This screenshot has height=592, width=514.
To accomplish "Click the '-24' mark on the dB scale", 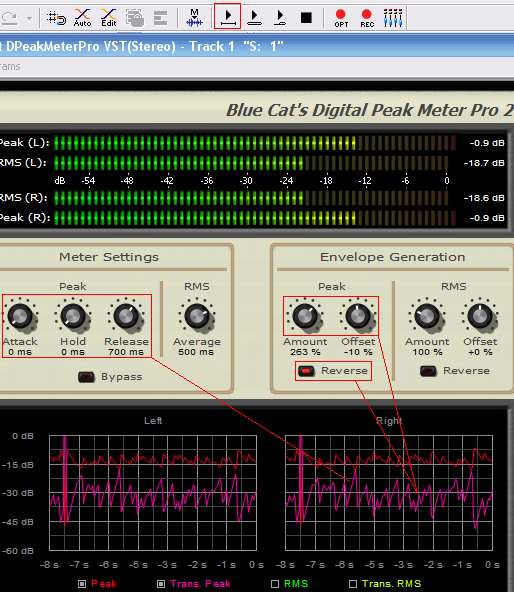I will 287,181.
